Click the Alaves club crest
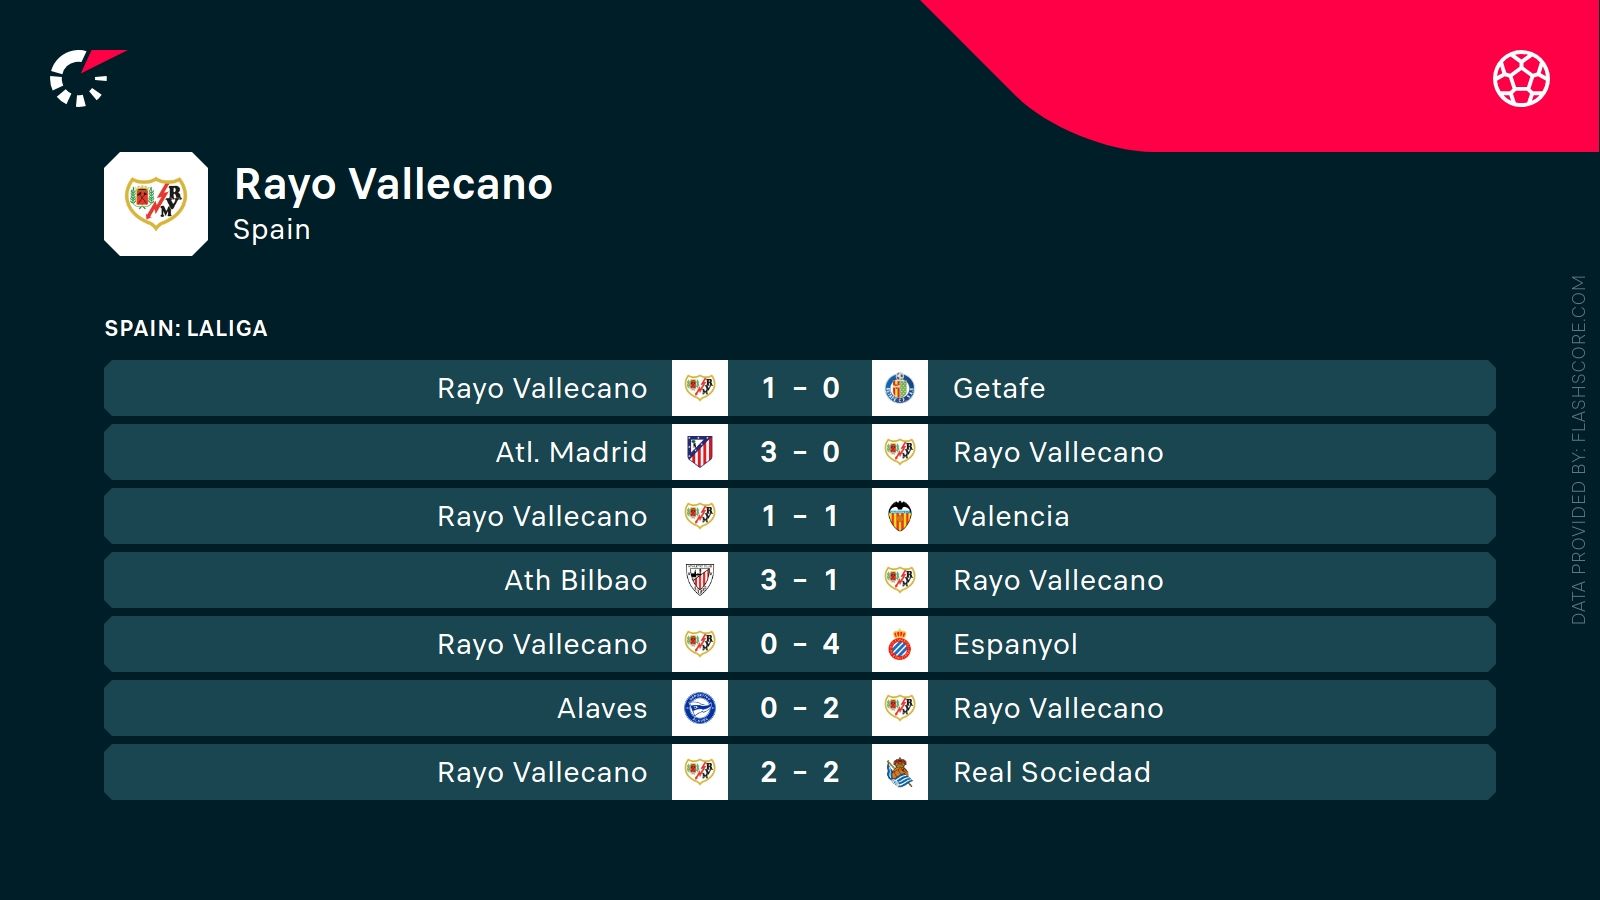This screenshot has width=1600, height=900. (x=700, y=708)
